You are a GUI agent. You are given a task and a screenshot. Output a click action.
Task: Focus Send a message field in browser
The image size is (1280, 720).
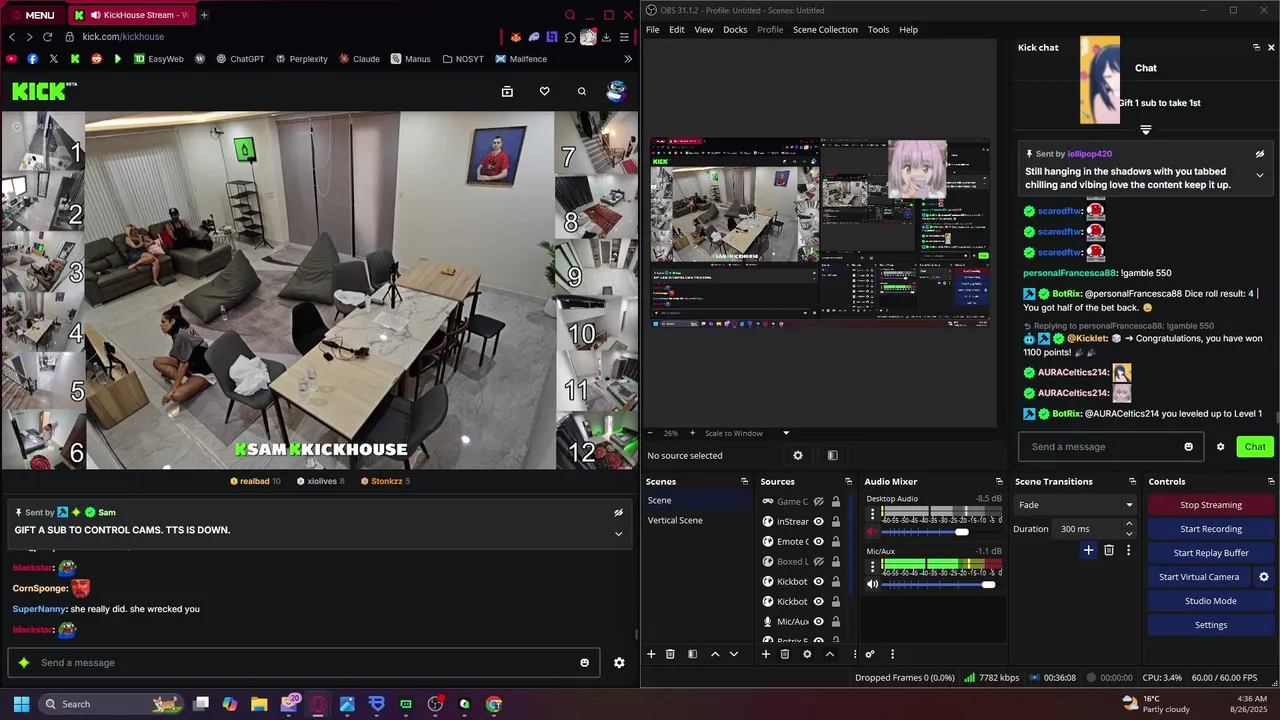point(303,663)
